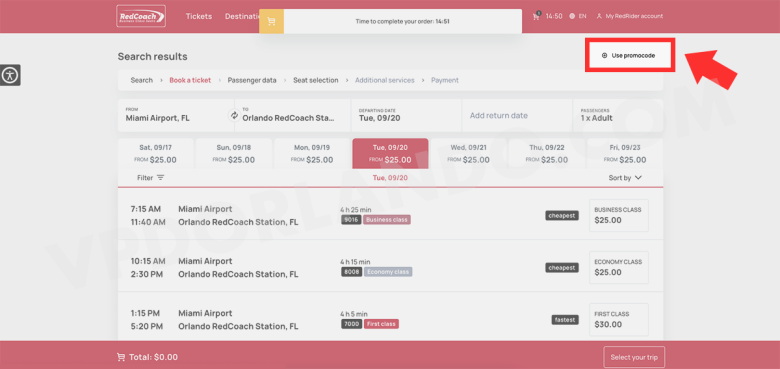780x369 pixels.
Task: Open the Tickets menu
Action: pos(198,16)
